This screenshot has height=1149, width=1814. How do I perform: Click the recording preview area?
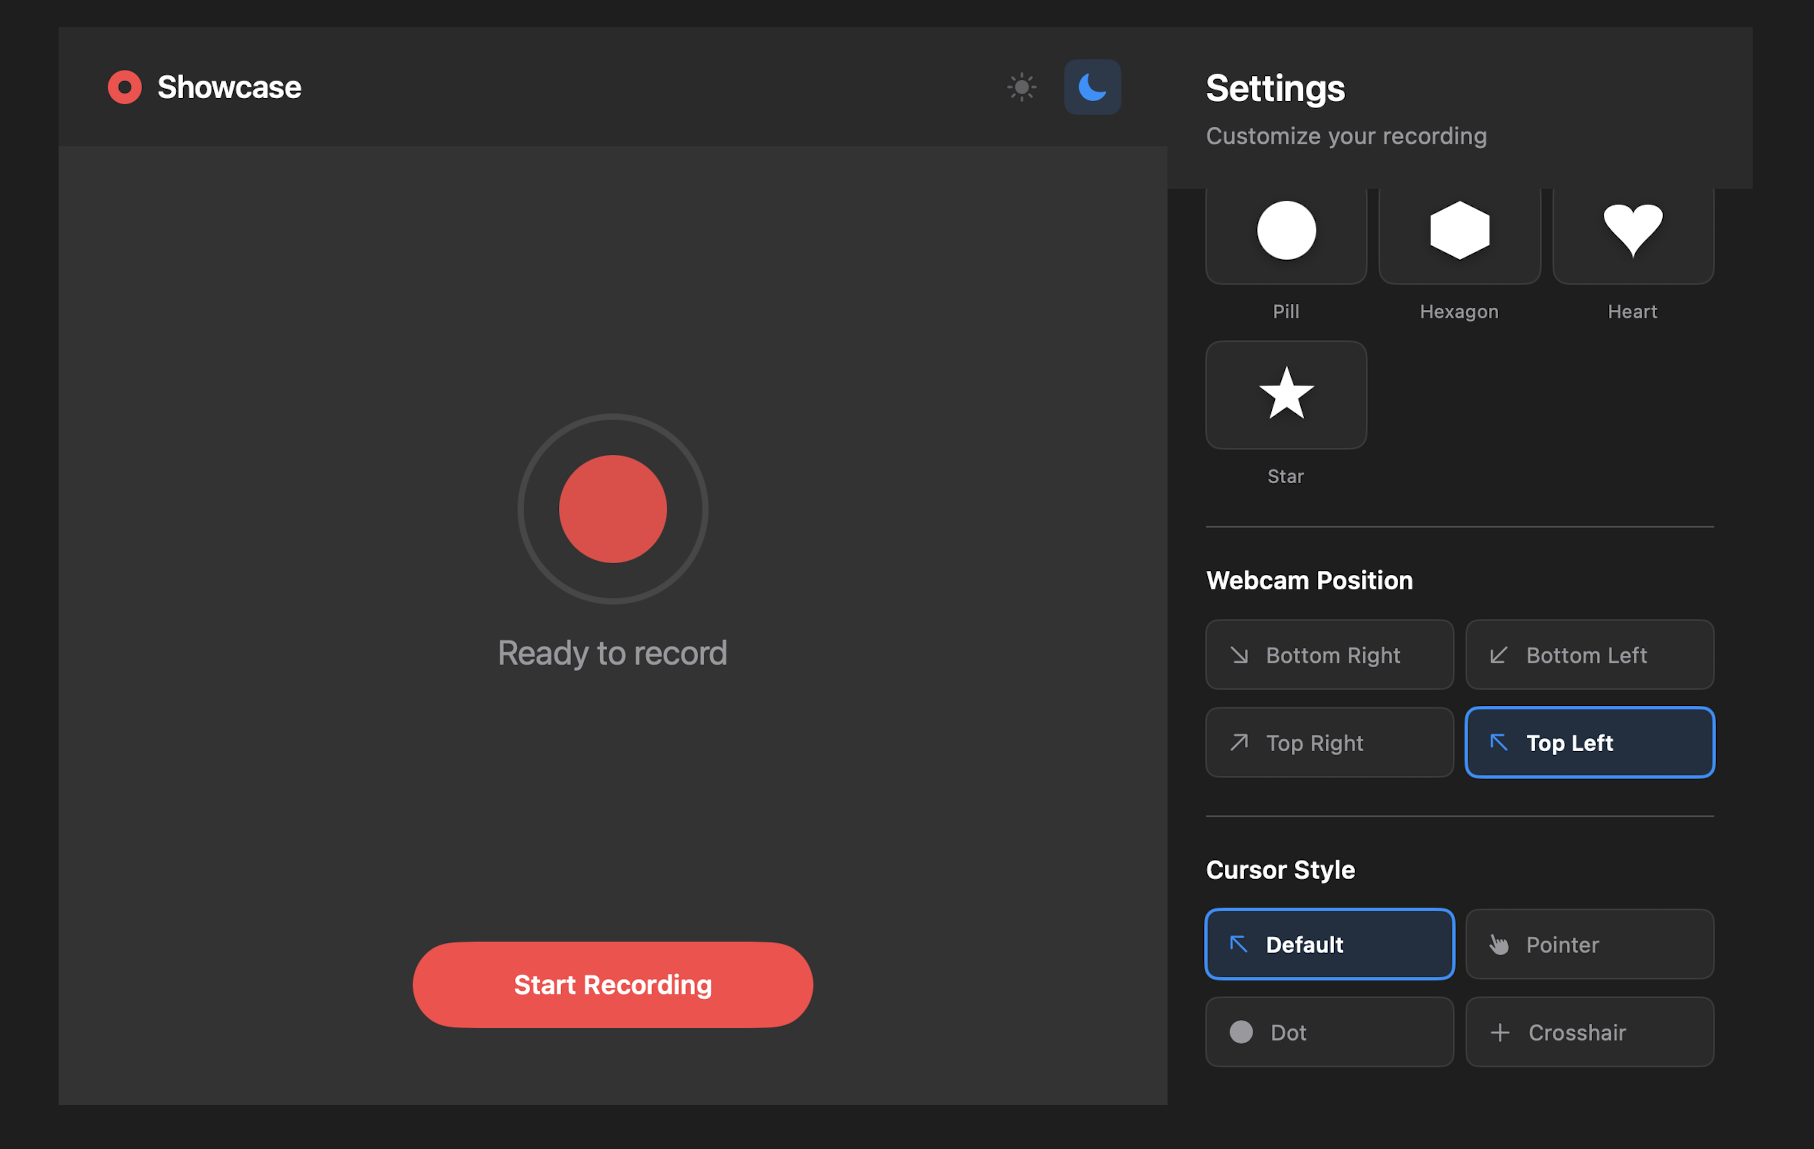point(613,300)
